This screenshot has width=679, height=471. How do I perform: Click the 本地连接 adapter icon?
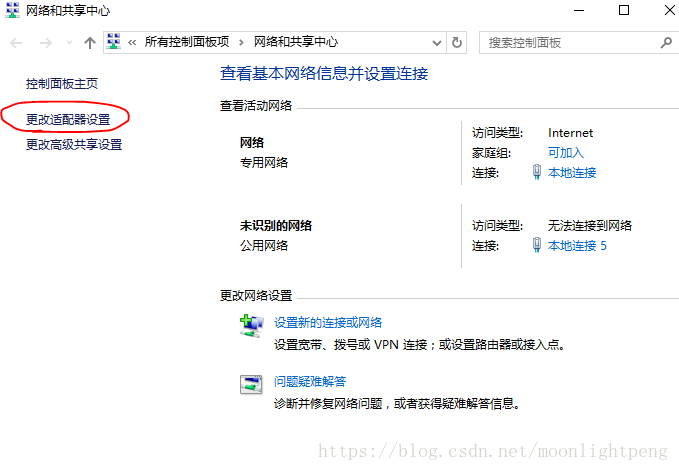point(537,172)
